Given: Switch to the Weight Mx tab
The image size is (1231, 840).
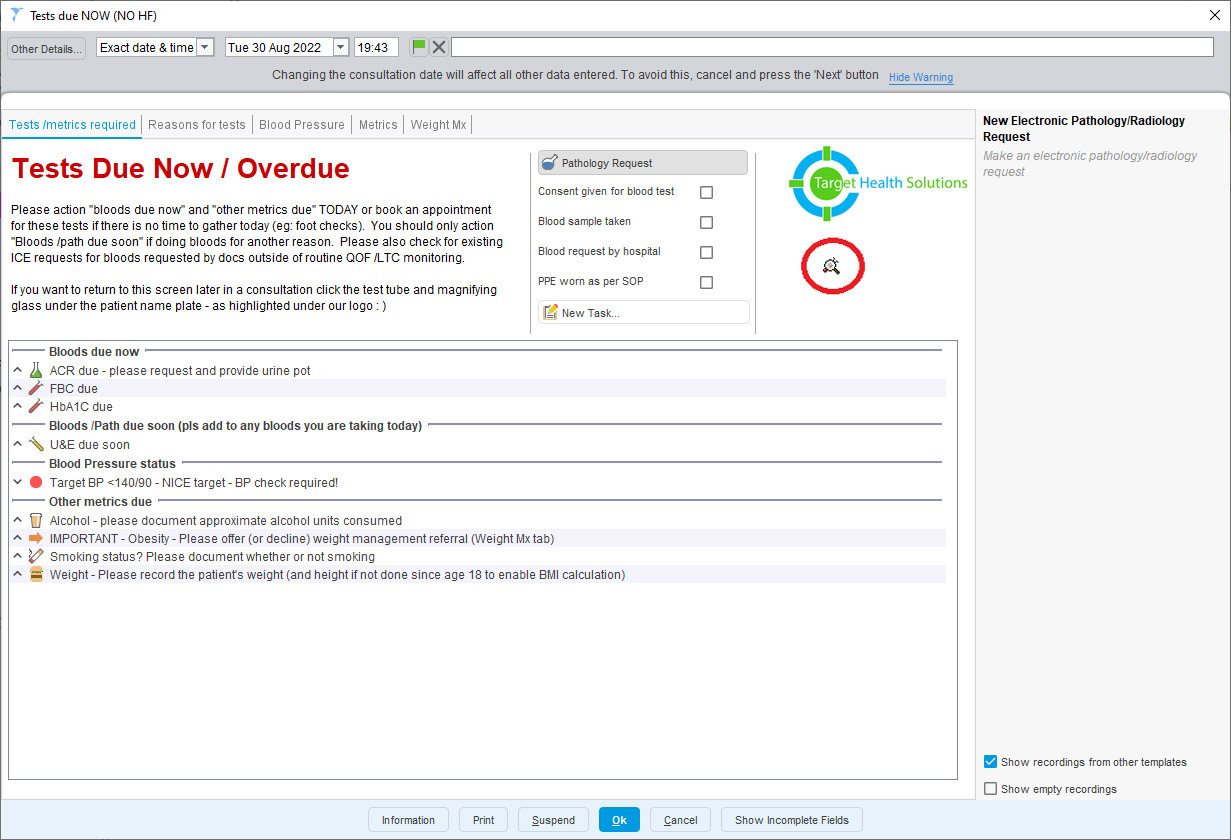Looking at the screenshot, I should [438, 125].
